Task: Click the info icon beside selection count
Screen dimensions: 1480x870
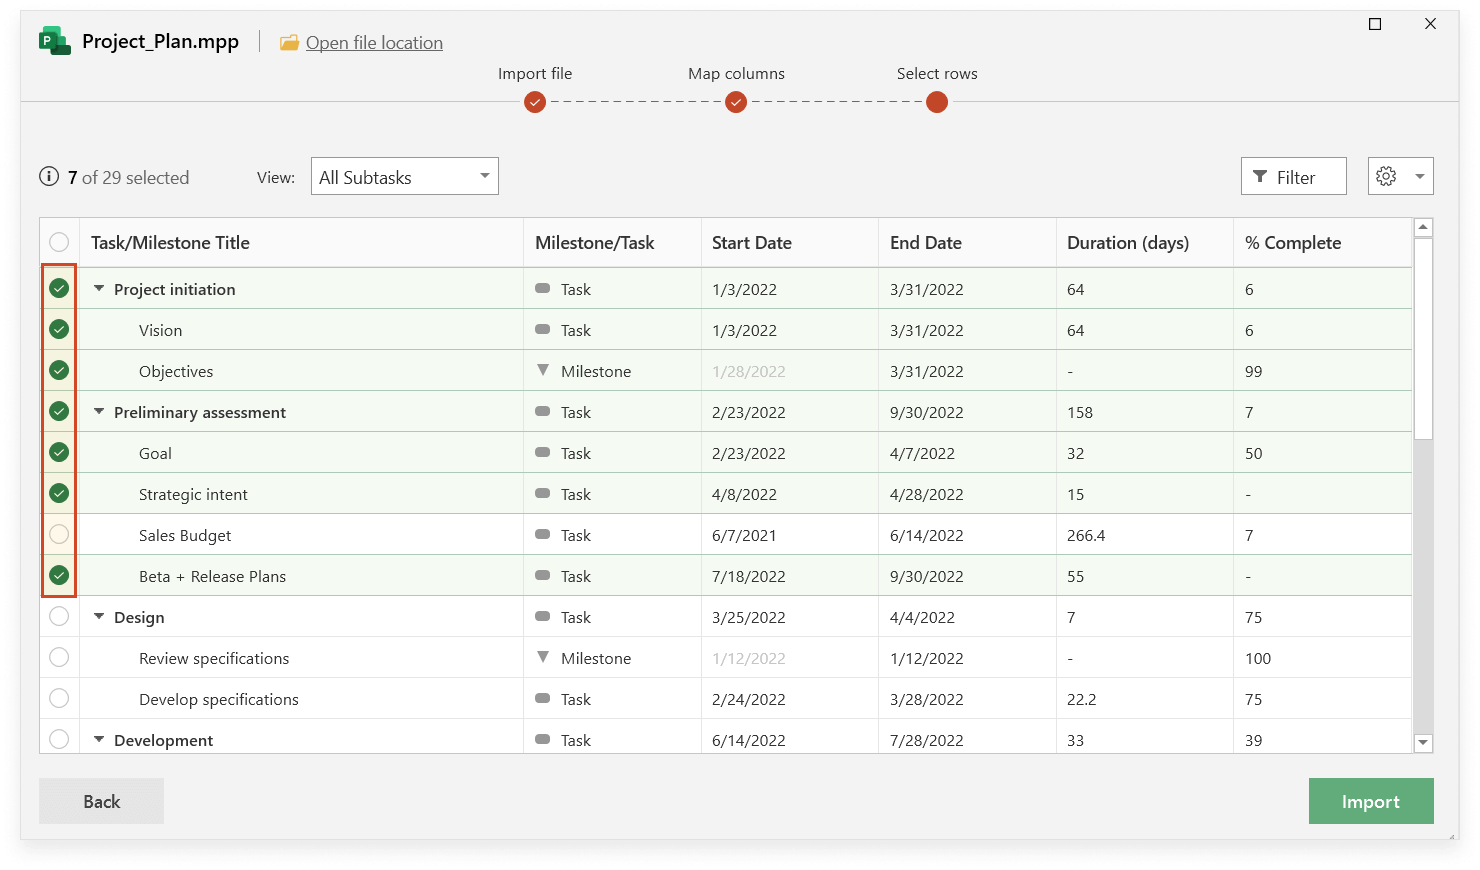Action: (49, 176)
